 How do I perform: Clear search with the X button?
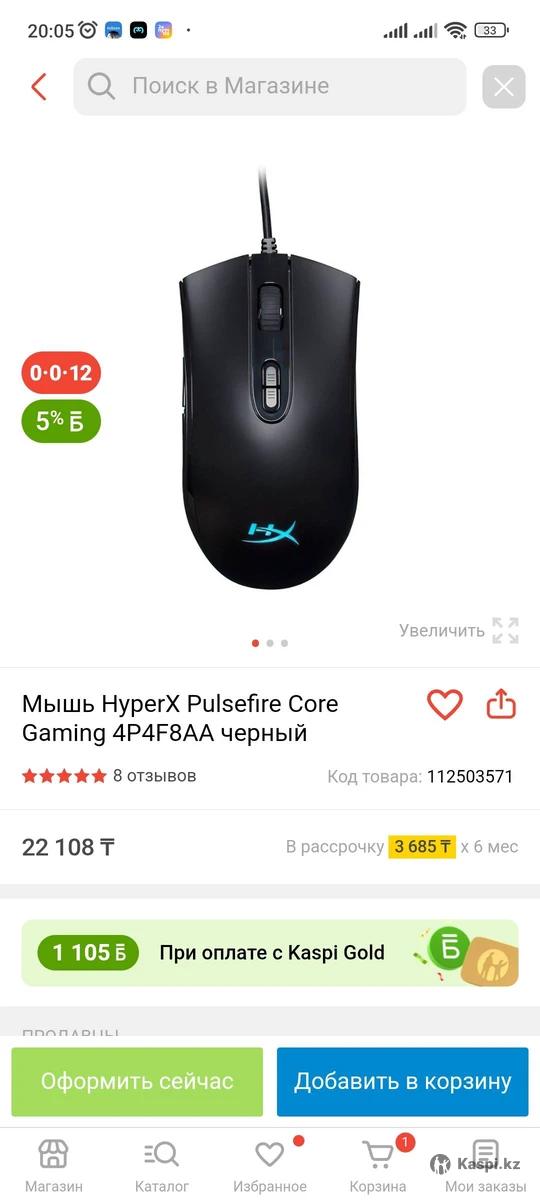pyautogui.click(x=504, y=87)
